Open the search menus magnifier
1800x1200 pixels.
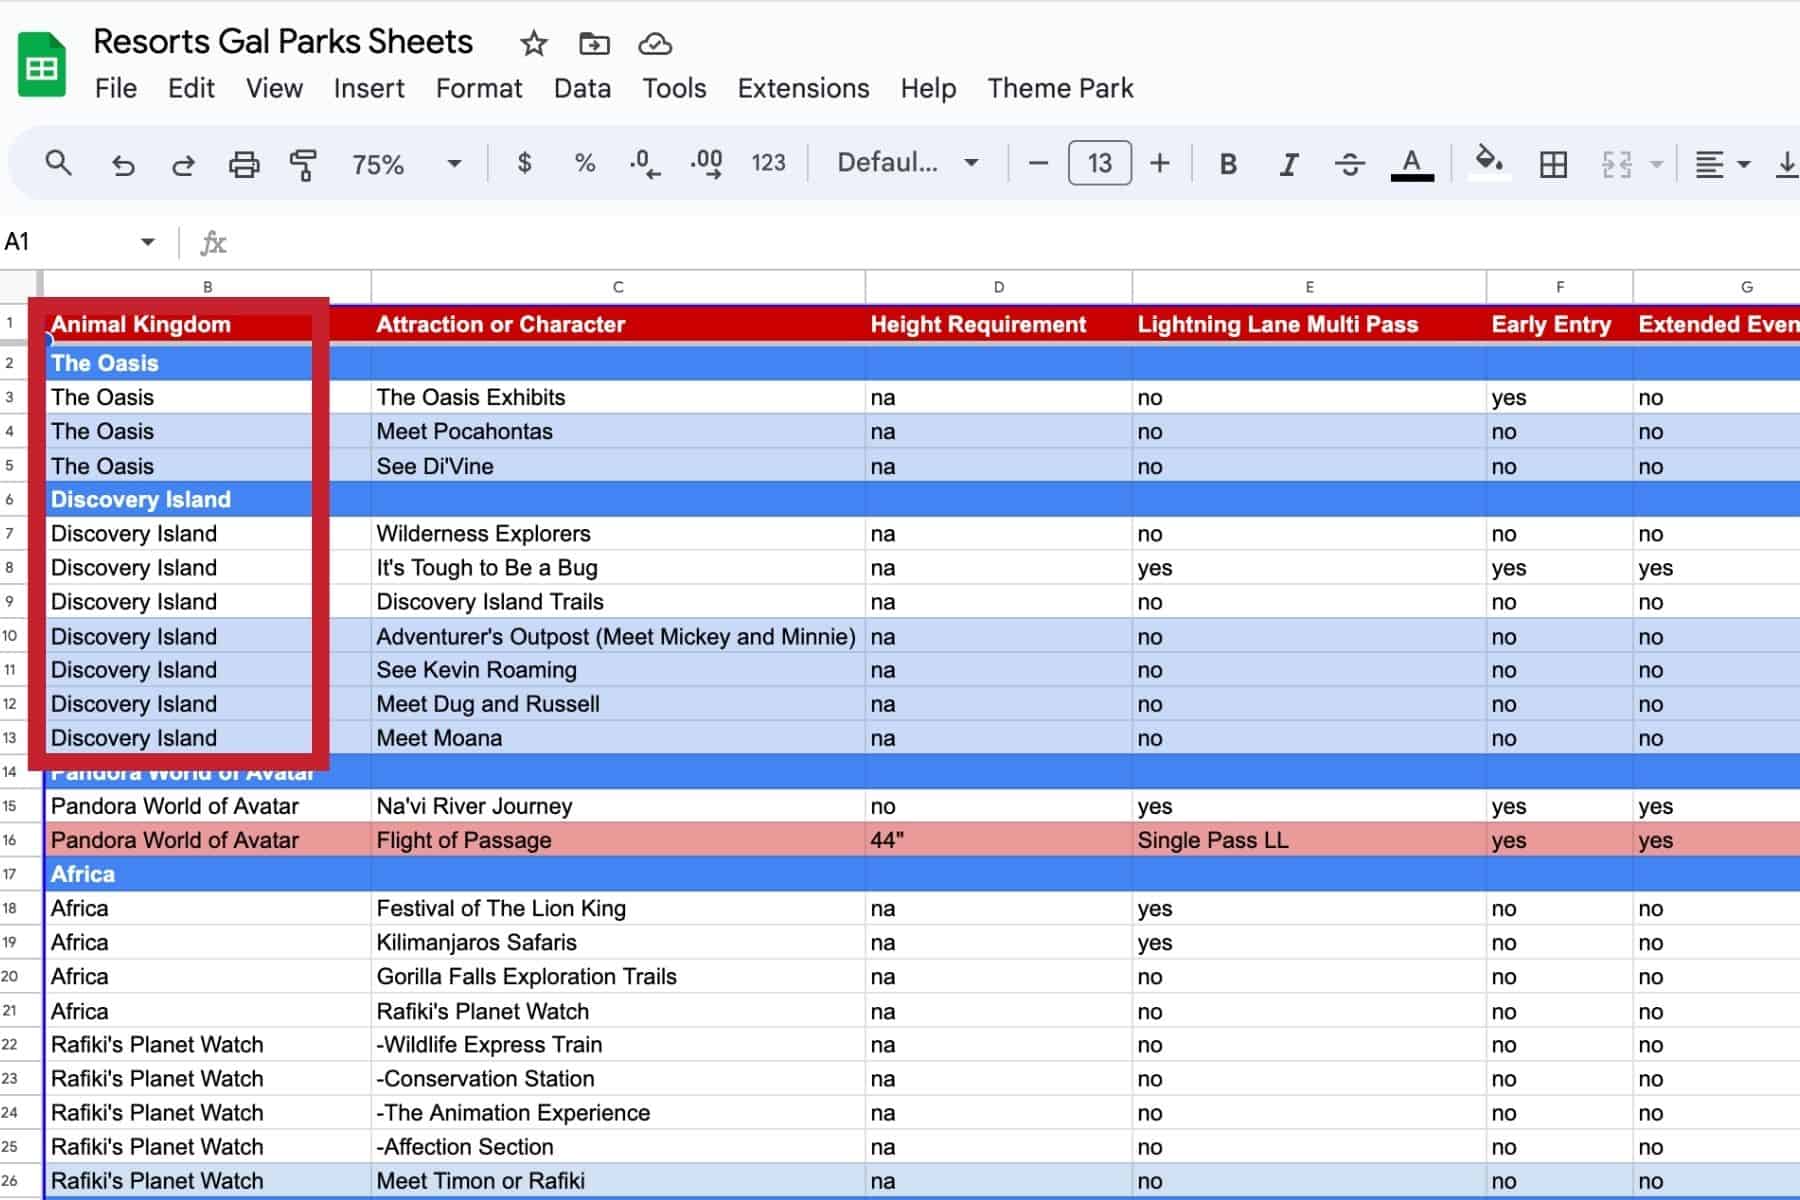(x=59, y=163)
